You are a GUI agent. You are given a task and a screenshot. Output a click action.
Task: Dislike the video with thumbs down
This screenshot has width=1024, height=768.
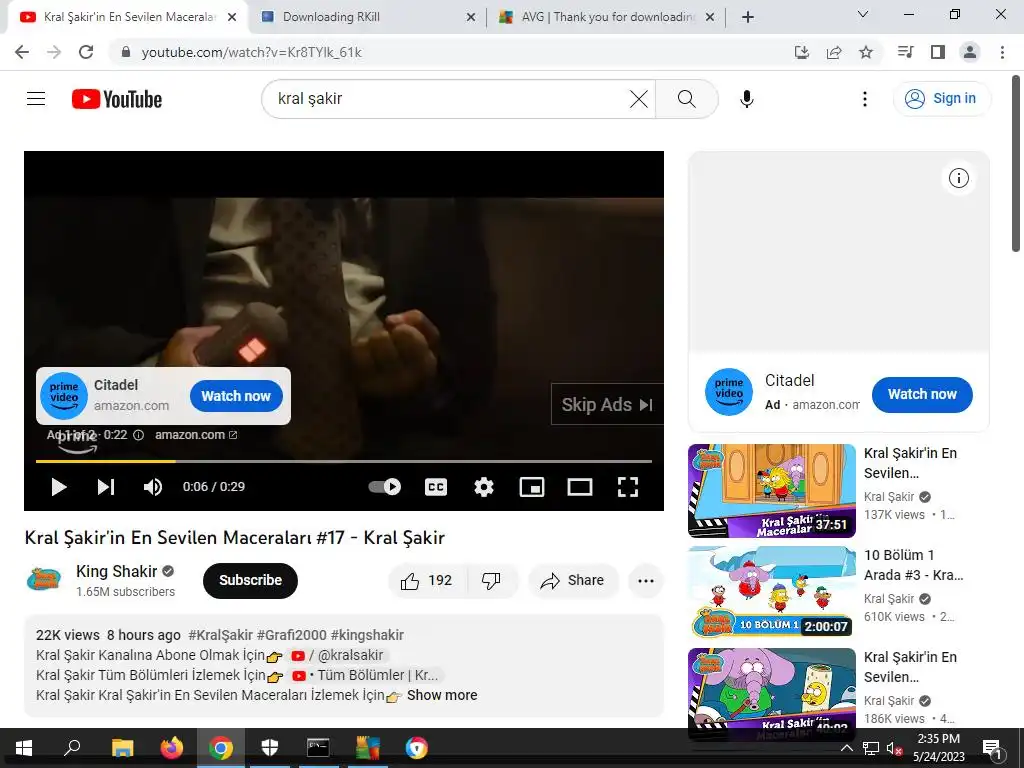click(491, 580)
